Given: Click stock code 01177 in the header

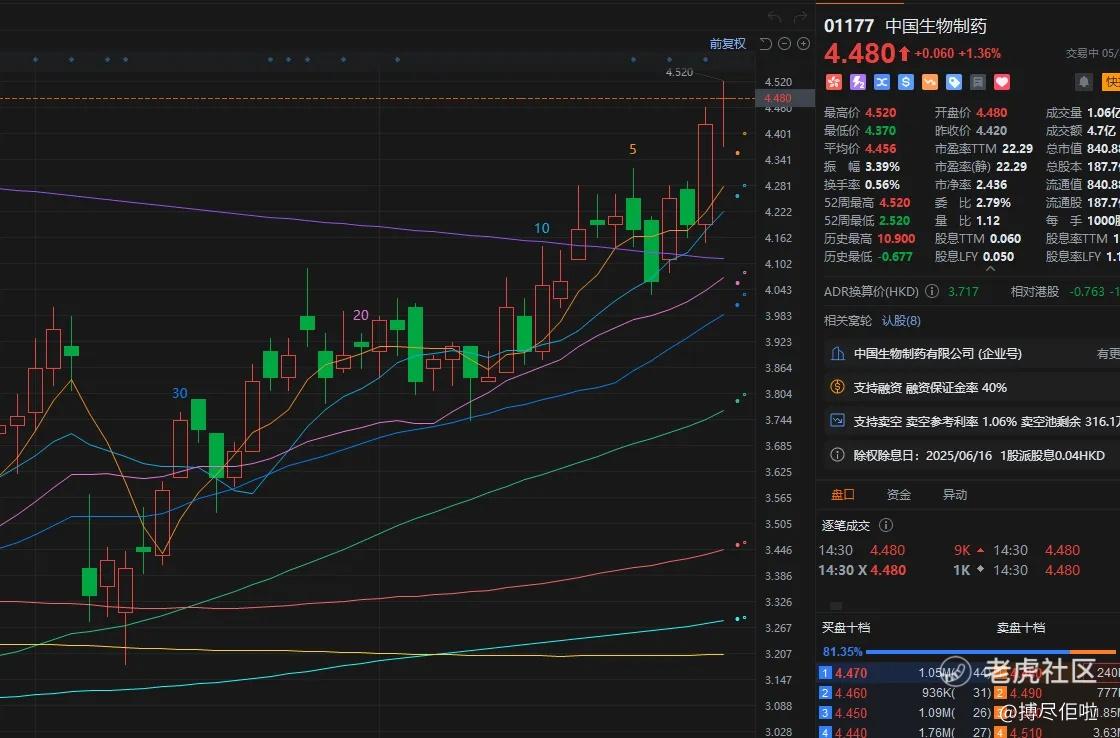Looking at the screenshot, I should point(849,26).
